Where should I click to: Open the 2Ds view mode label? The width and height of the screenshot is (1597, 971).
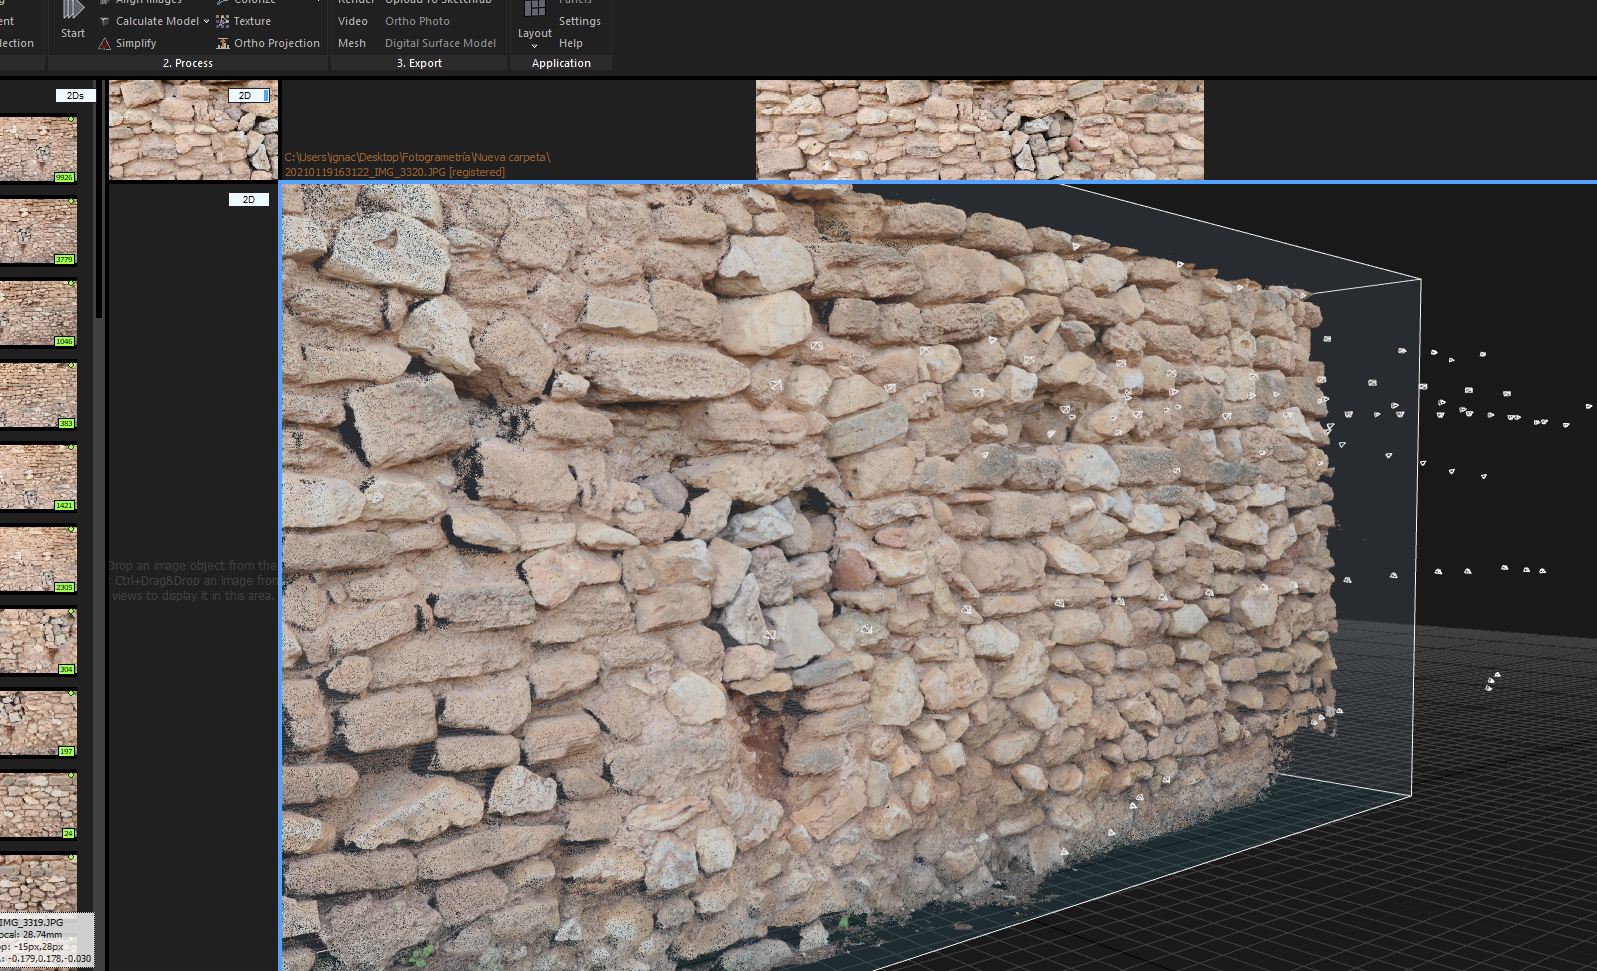75,96
